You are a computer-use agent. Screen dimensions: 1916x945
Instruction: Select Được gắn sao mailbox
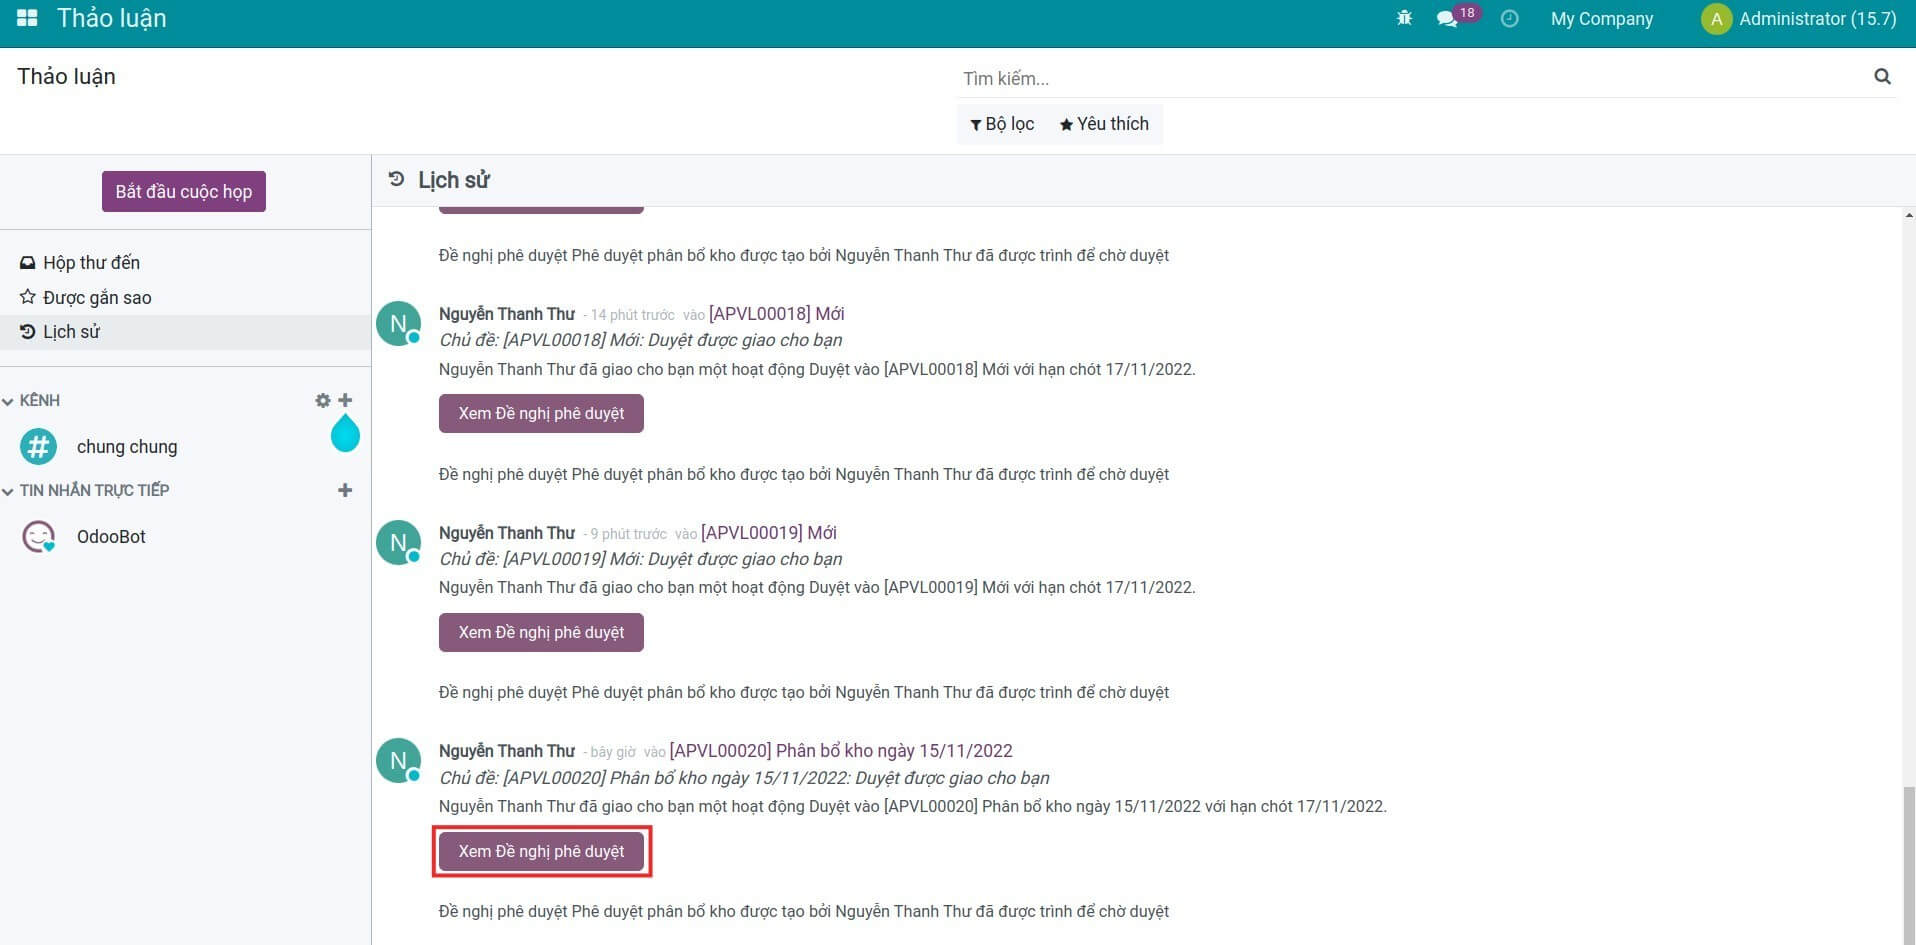pyautogui.click(x=97, y=298)
